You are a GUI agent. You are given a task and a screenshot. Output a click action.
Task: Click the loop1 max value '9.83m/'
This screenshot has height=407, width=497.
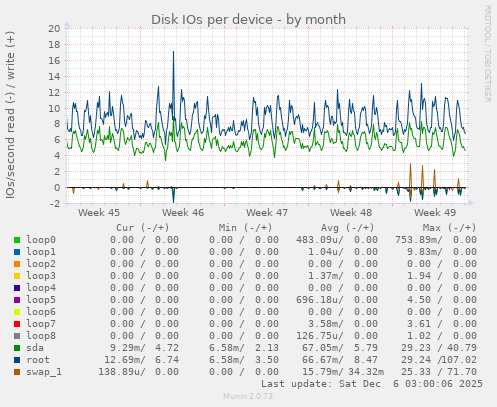(x=425, y=252)
